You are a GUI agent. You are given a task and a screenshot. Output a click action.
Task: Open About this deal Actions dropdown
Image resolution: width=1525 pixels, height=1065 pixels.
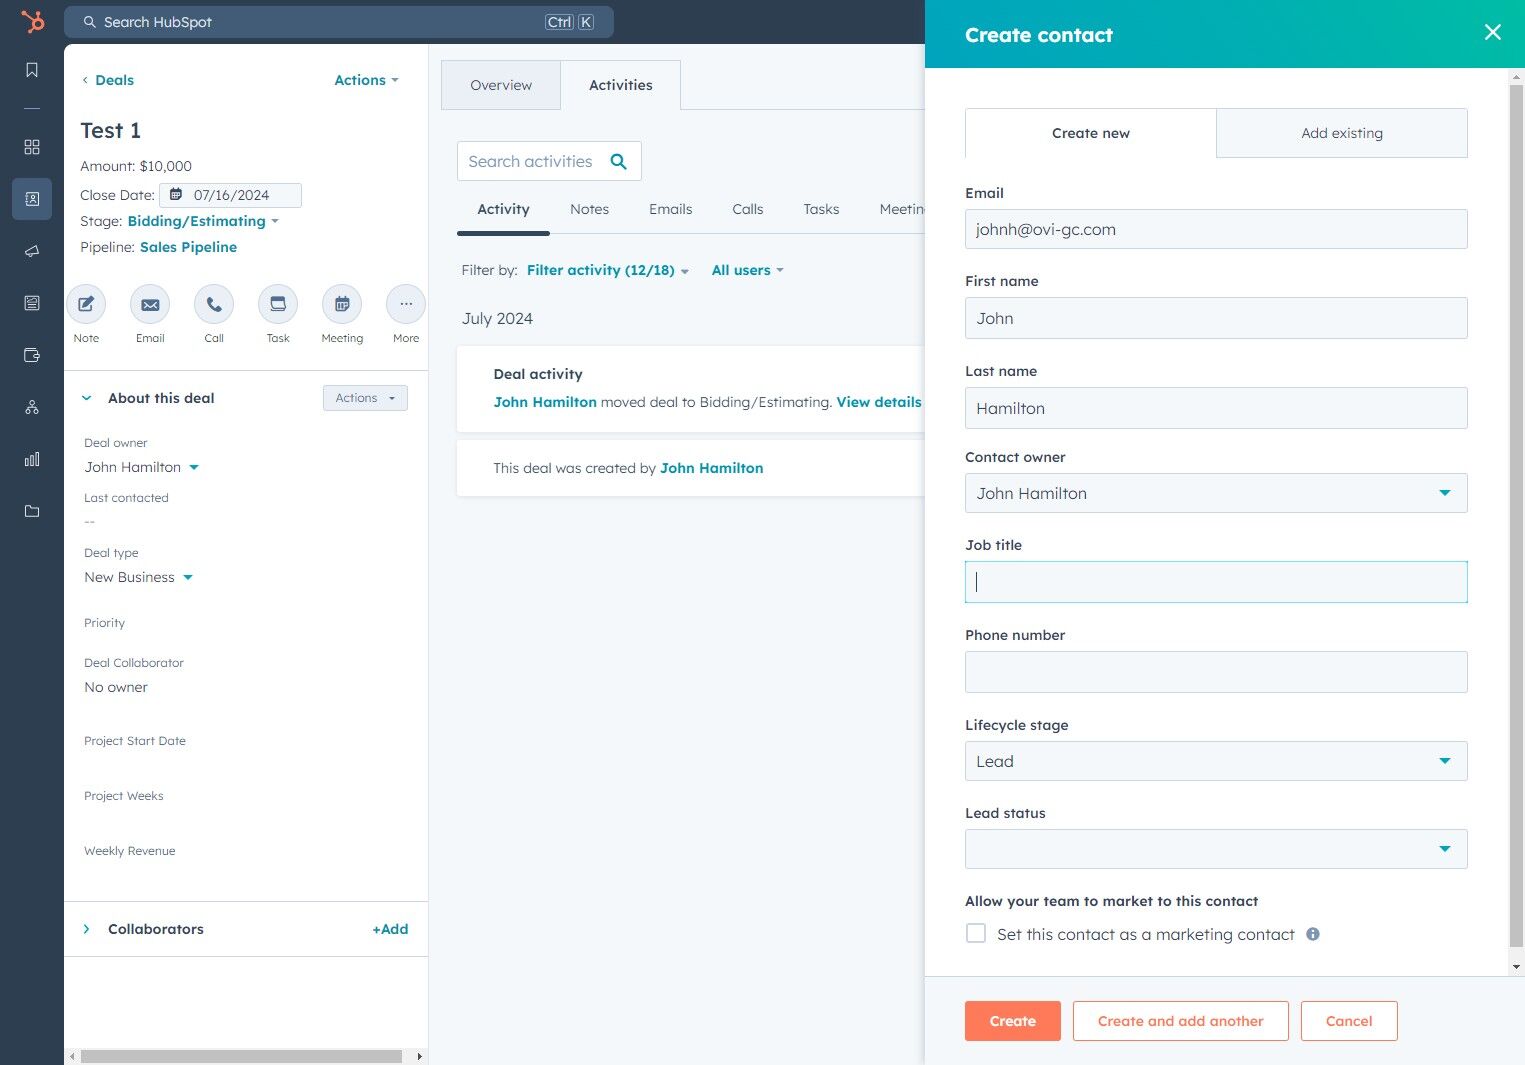click(x=365, y=398)
